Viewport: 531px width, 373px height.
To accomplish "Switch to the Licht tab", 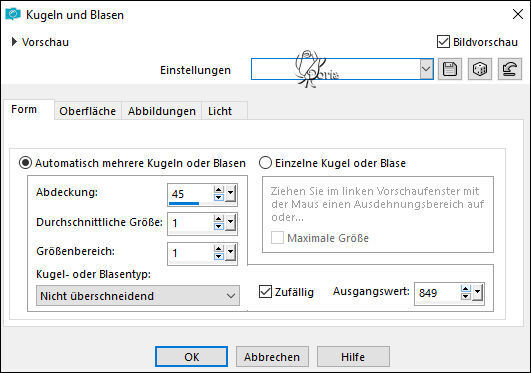I will [x=220, y=111].
